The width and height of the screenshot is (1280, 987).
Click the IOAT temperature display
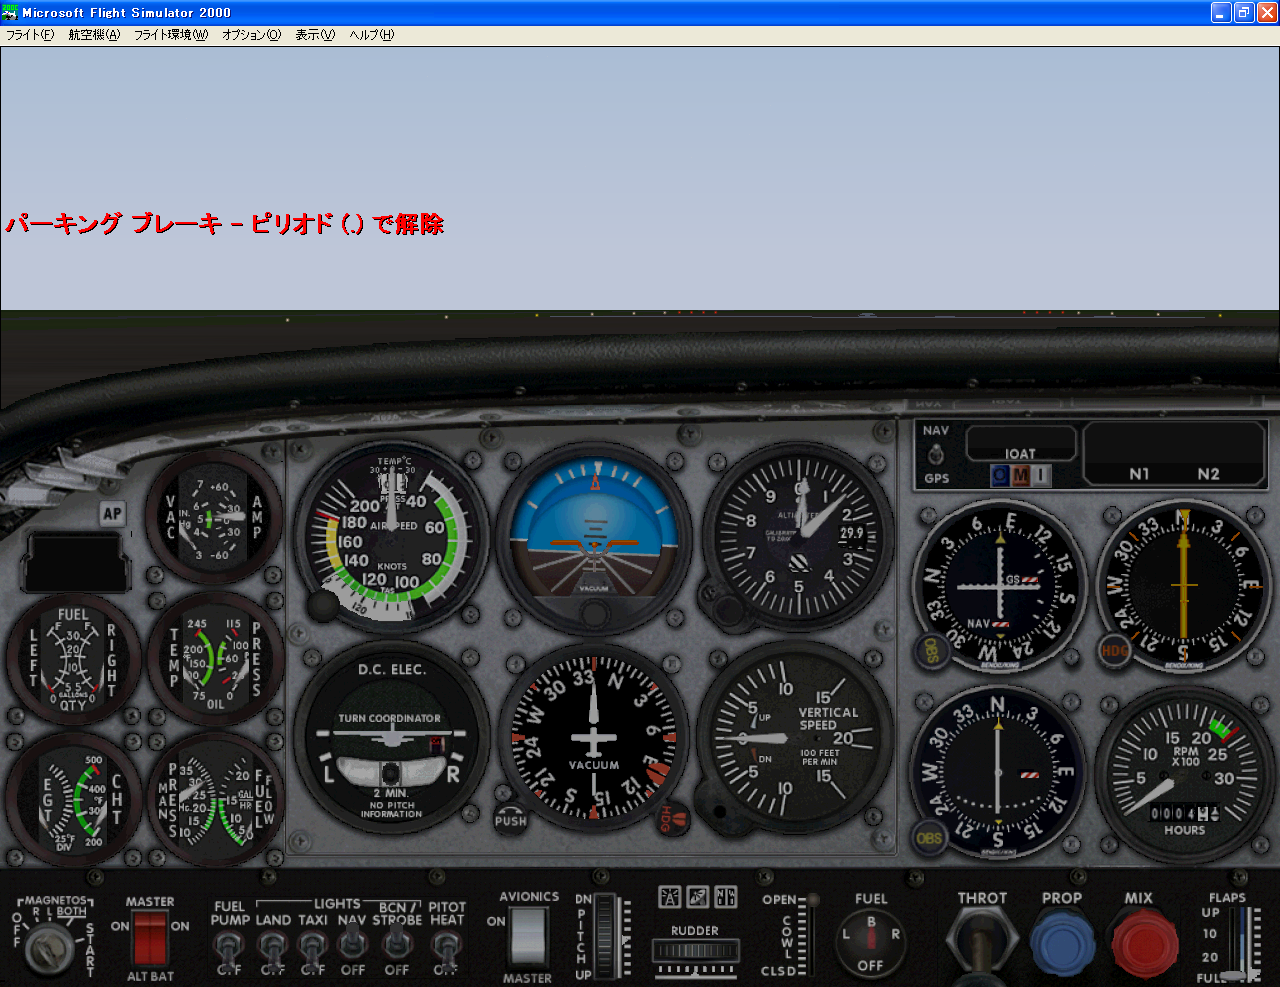coord(1020,443)
